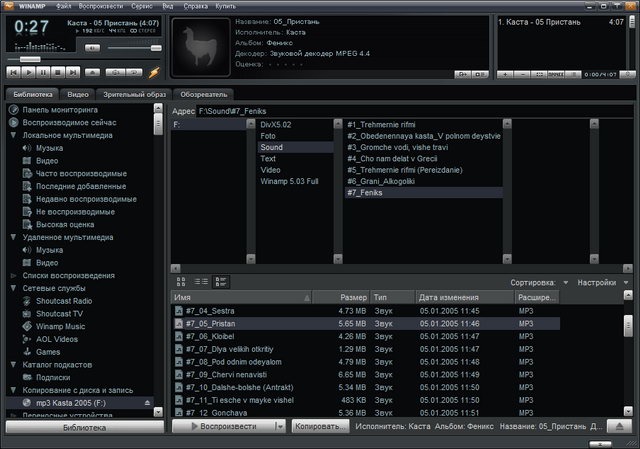
Task: Skip to the next track
Action: 73,73
